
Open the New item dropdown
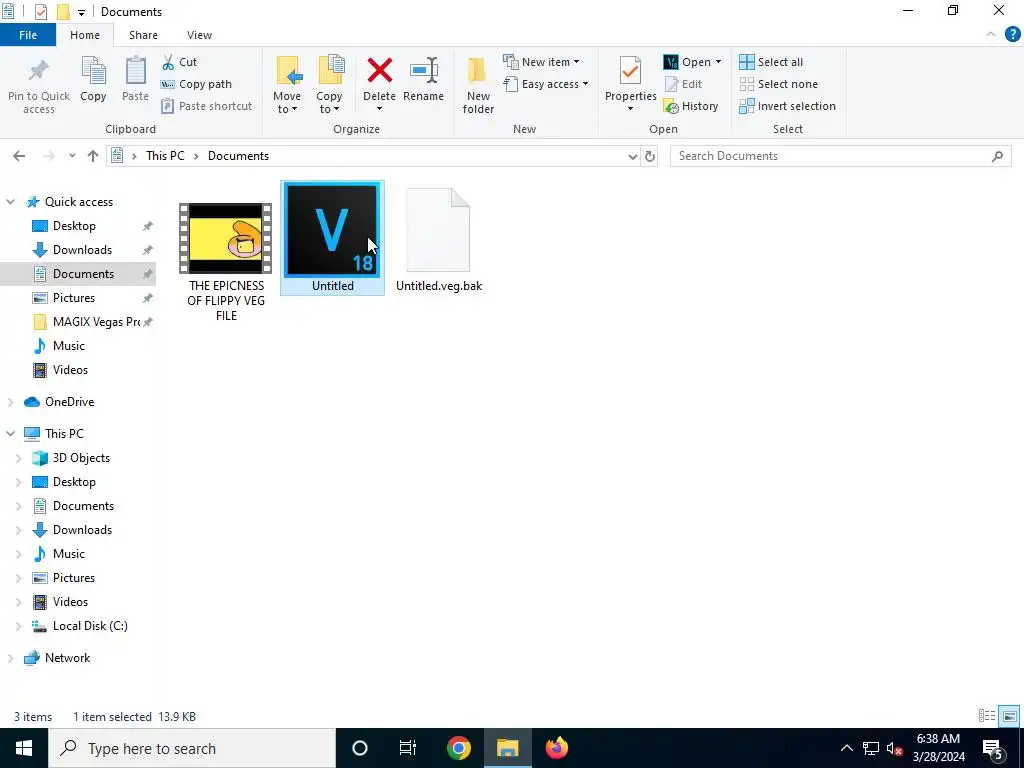point(541,62)
